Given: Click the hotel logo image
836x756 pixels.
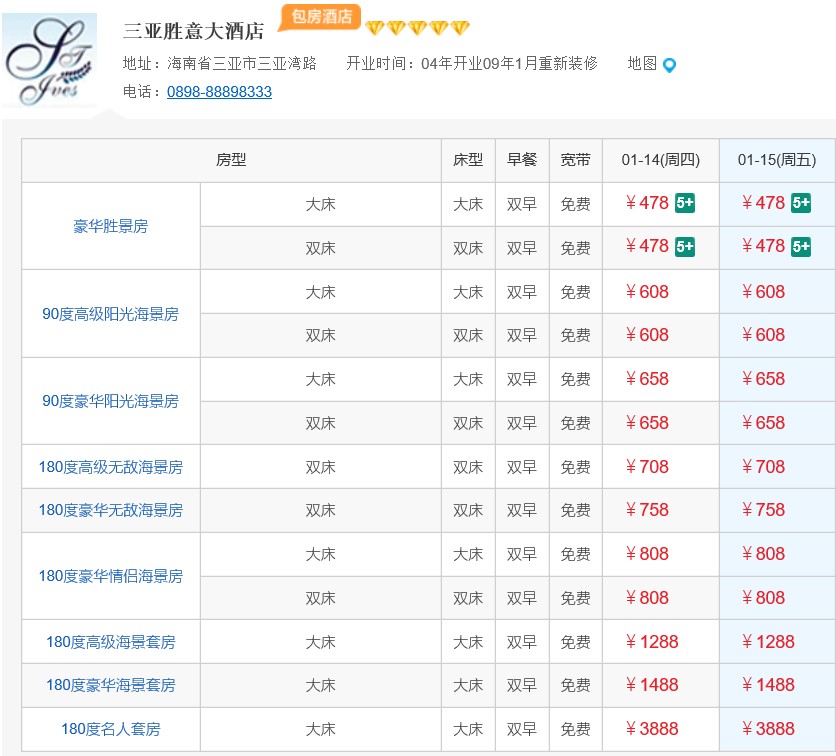Looking at the screenshot, I should click(x=50, y=61).
